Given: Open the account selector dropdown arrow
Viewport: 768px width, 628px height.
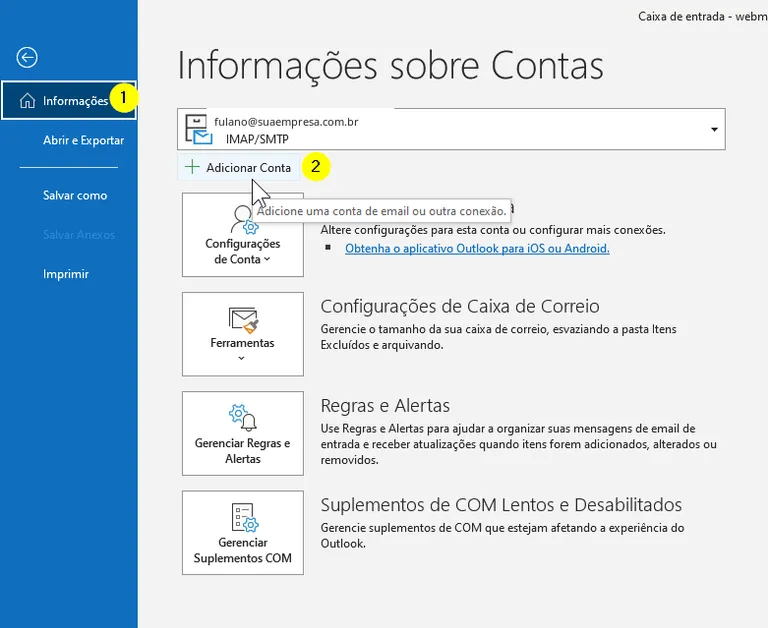Looking at the screenshot, I should pos(714,129).
